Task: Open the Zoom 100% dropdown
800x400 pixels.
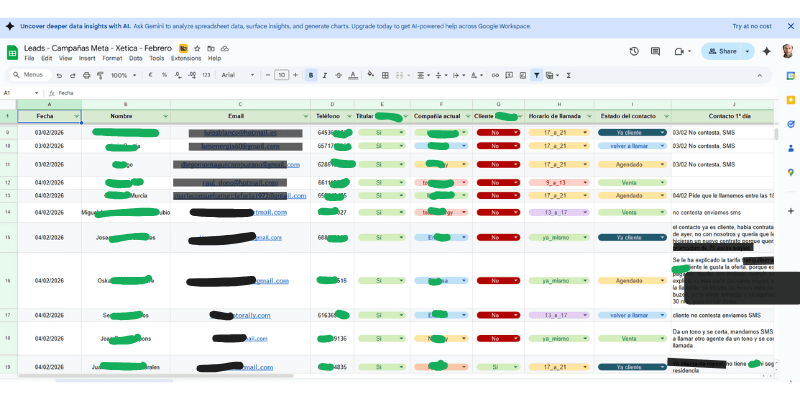Action: point(124,76)
